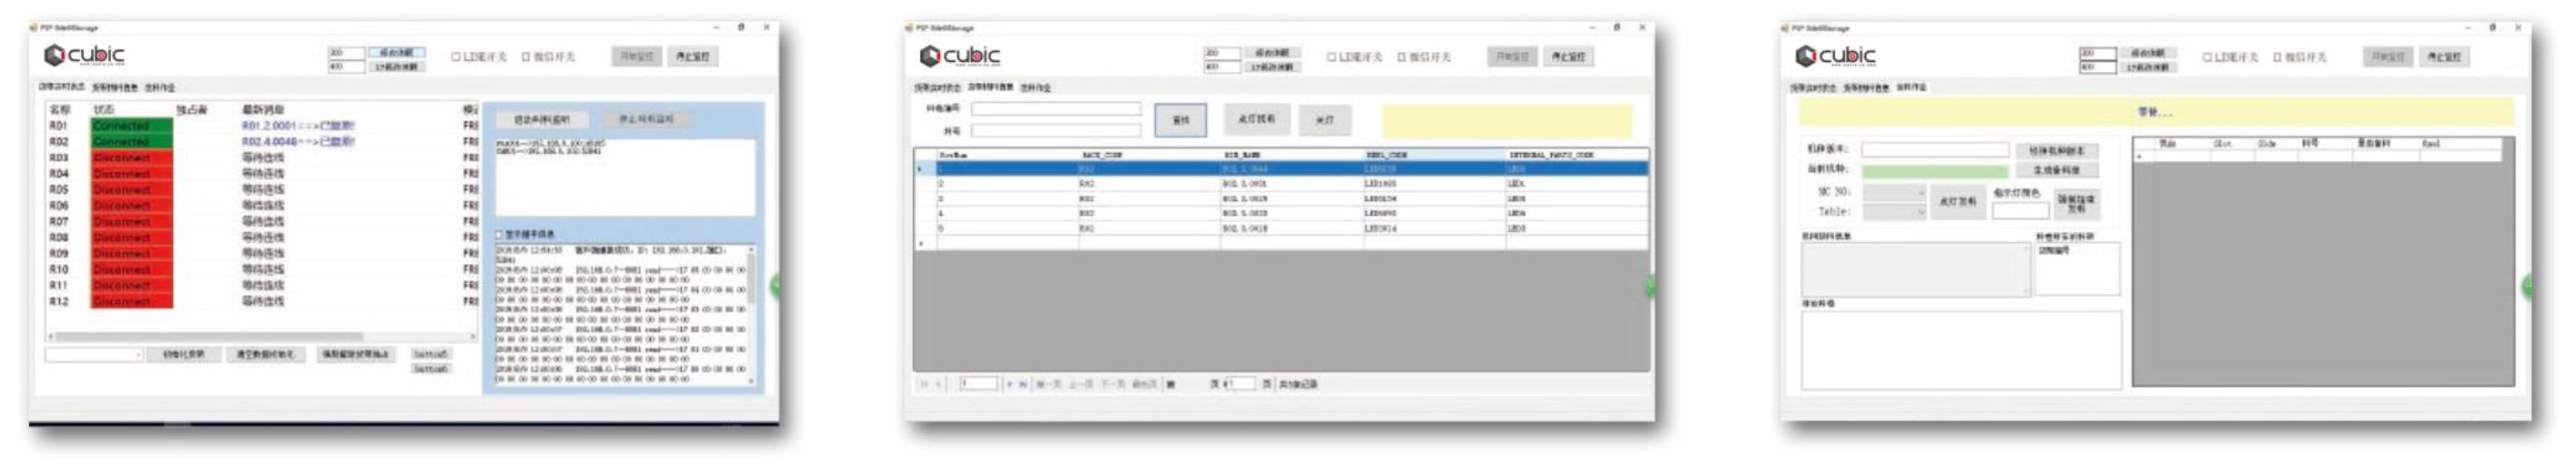Enable the 显示握手信息 checkbox above the log
This screenshot has height=466, width=2576.
[x=500, y=234]
